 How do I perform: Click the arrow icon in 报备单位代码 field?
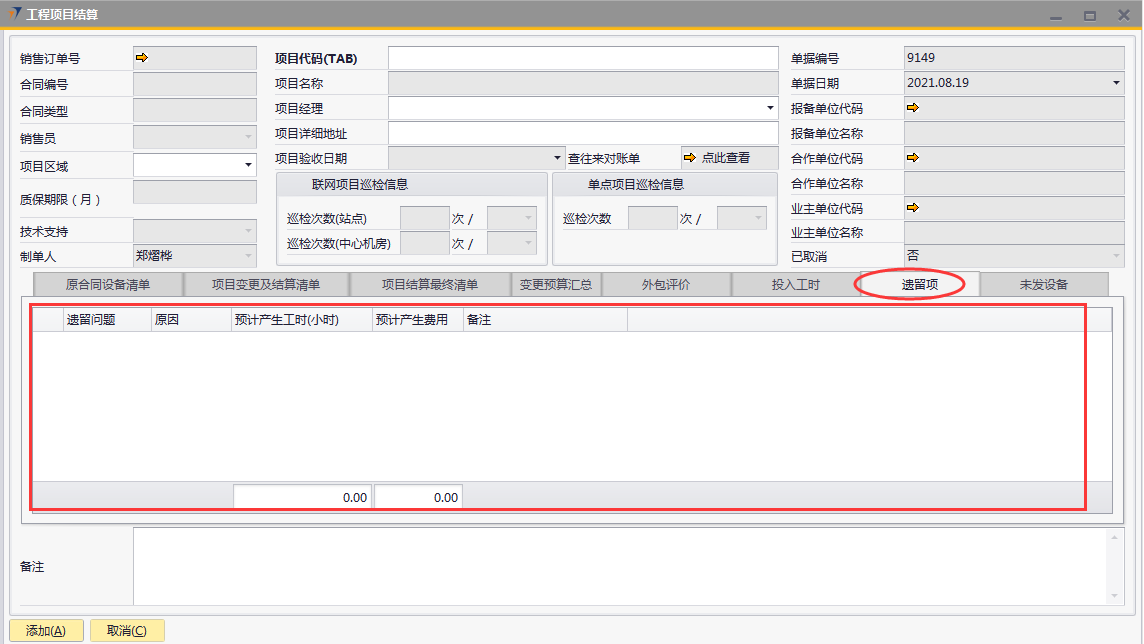coord(912,108)
